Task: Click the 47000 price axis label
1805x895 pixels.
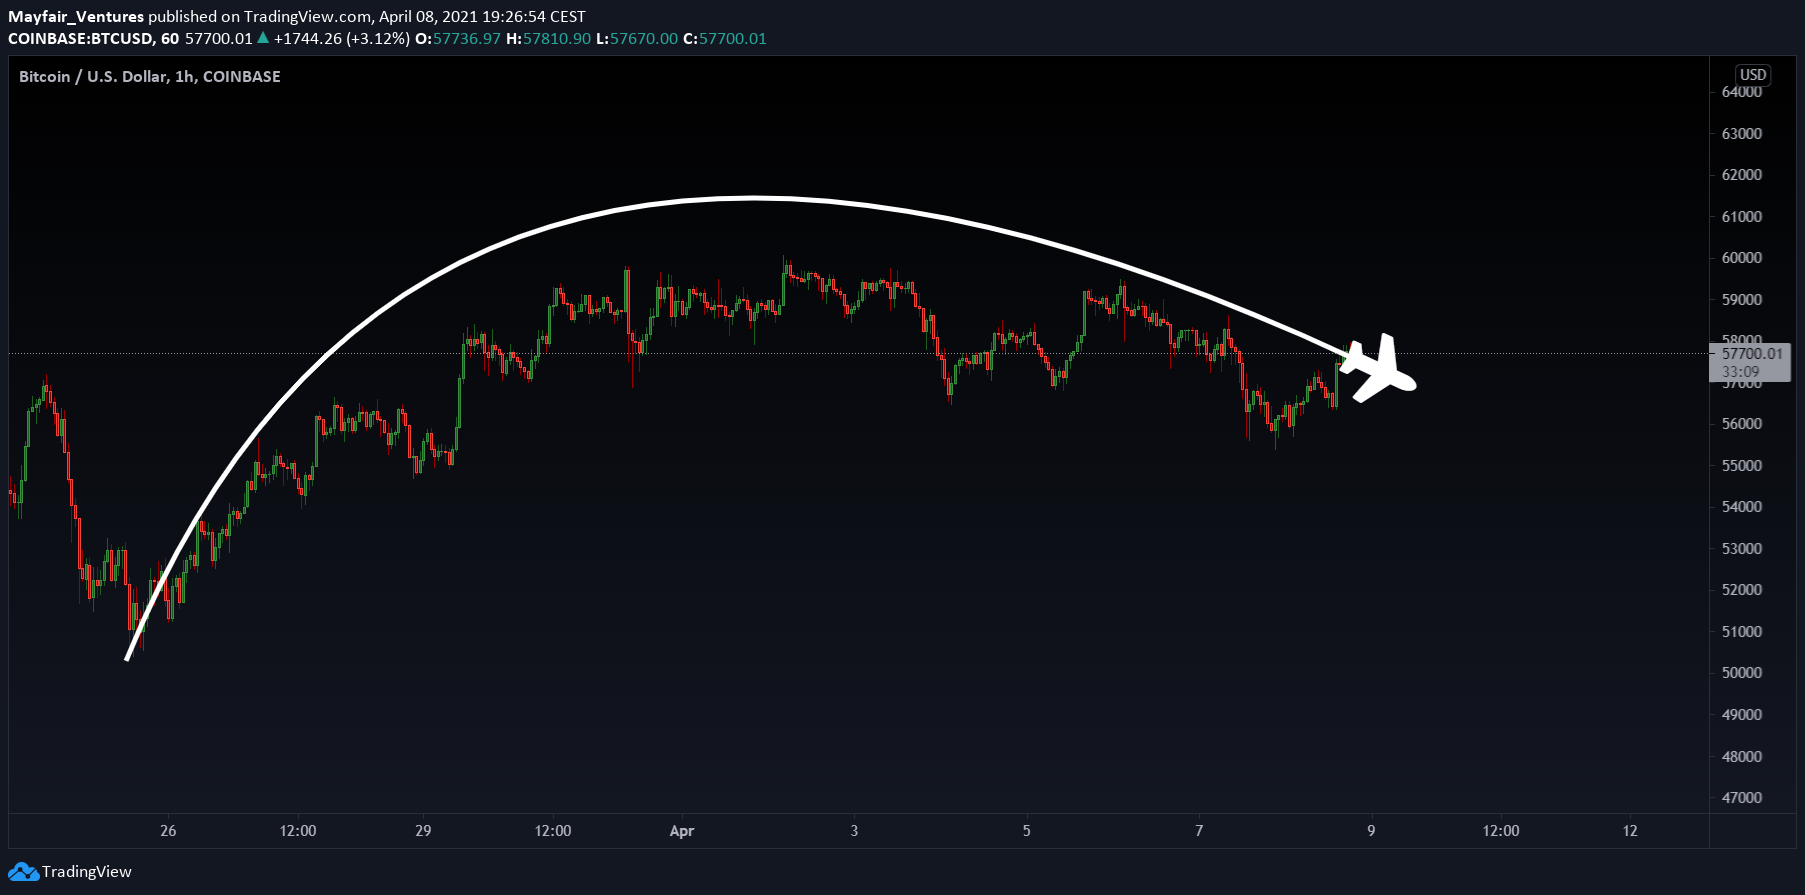Action: [x=1742, y=798]
